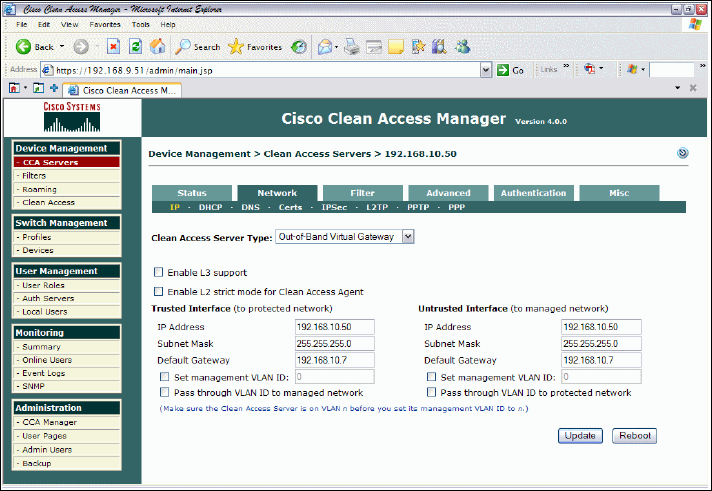
Task: Click the Stop loading icon
Action: (x=113, y=46)
